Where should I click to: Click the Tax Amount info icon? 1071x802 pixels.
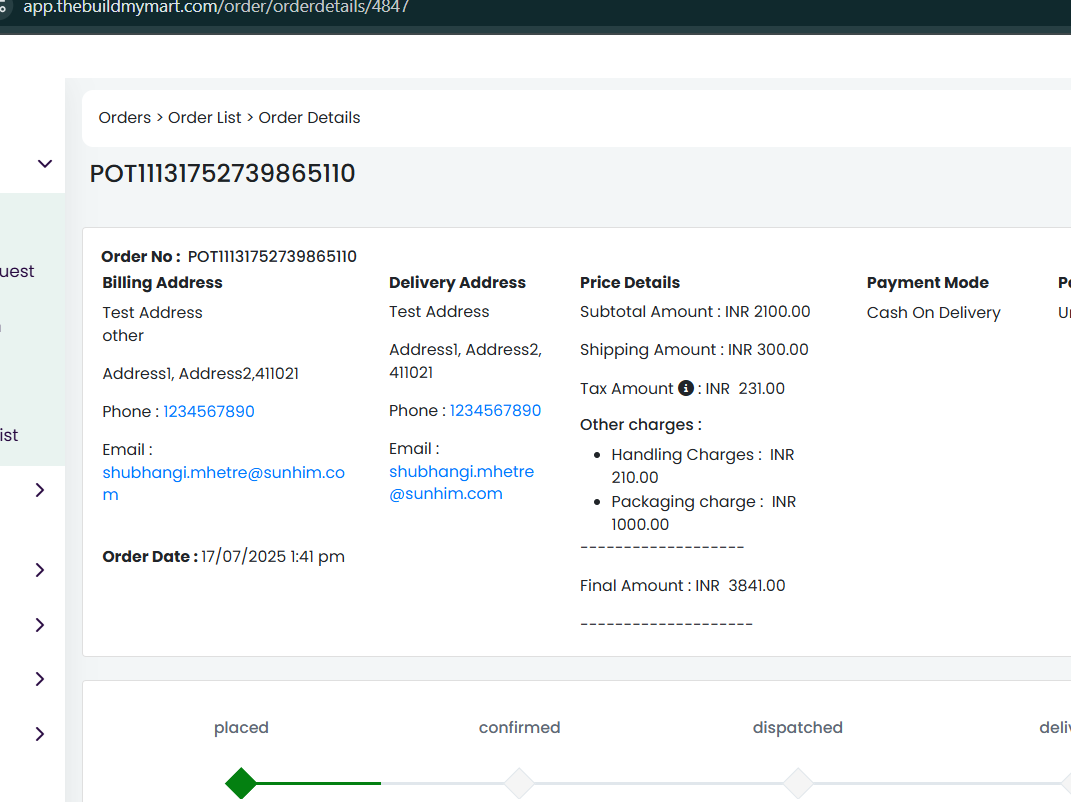686,388
